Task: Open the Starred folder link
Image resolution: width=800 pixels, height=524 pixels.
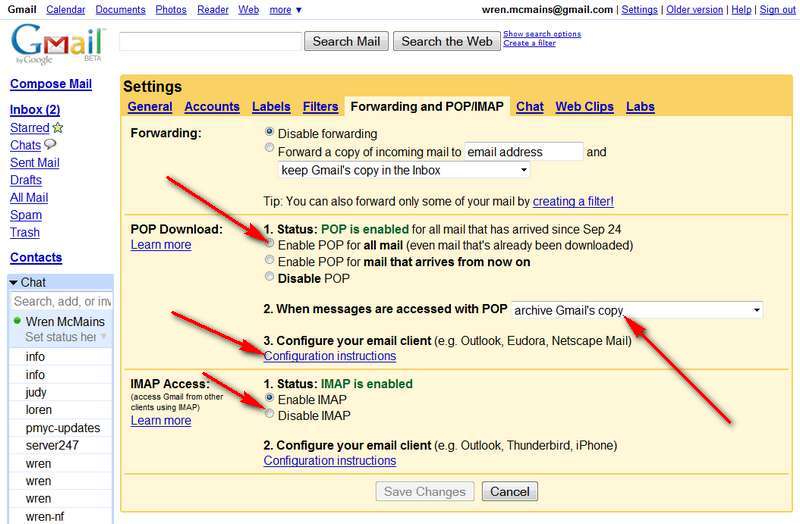Action: click(30, 128)
